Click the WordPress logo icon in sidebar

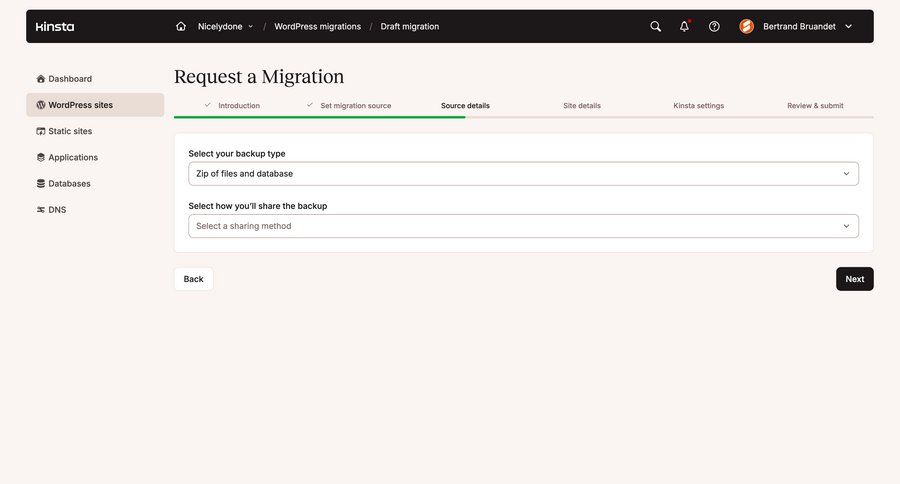tap(41, 105)
